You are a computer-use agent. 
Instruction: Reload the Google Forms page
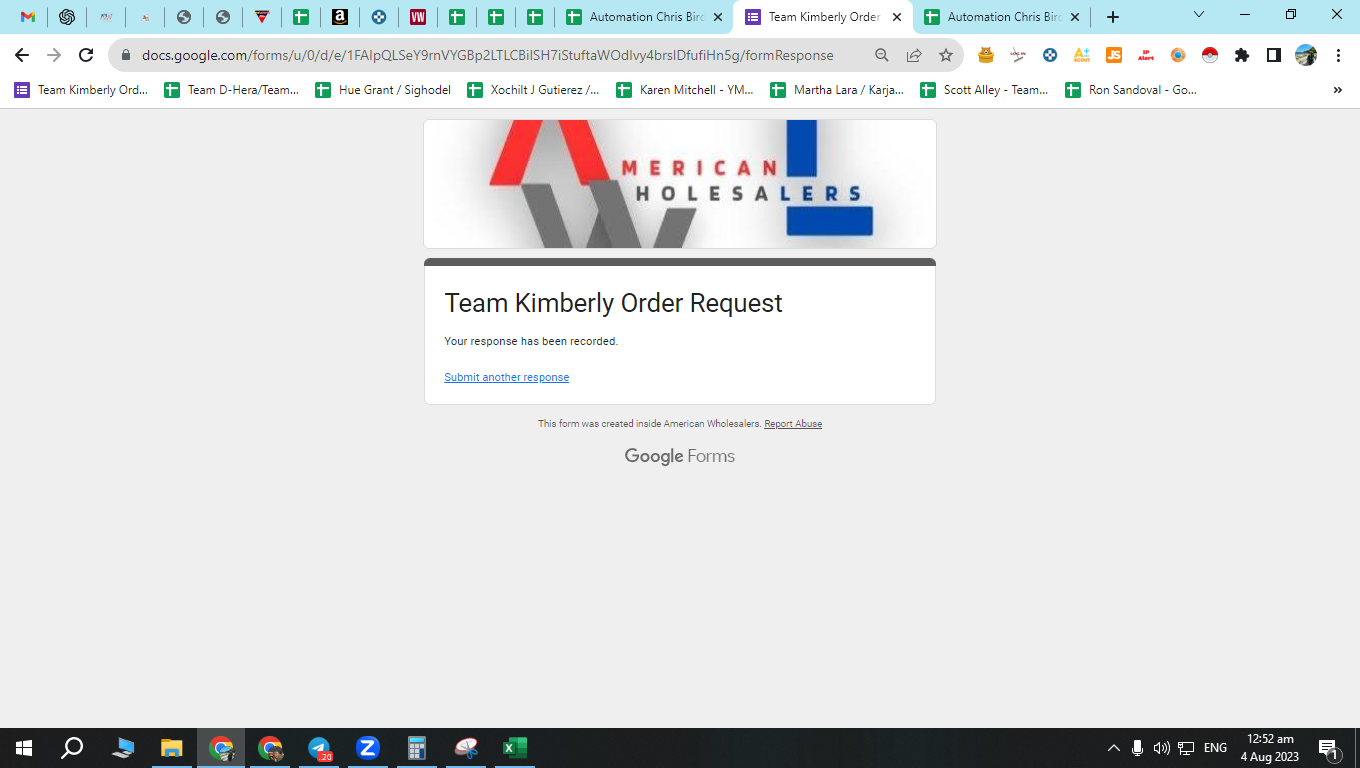(x=86, y=56)
